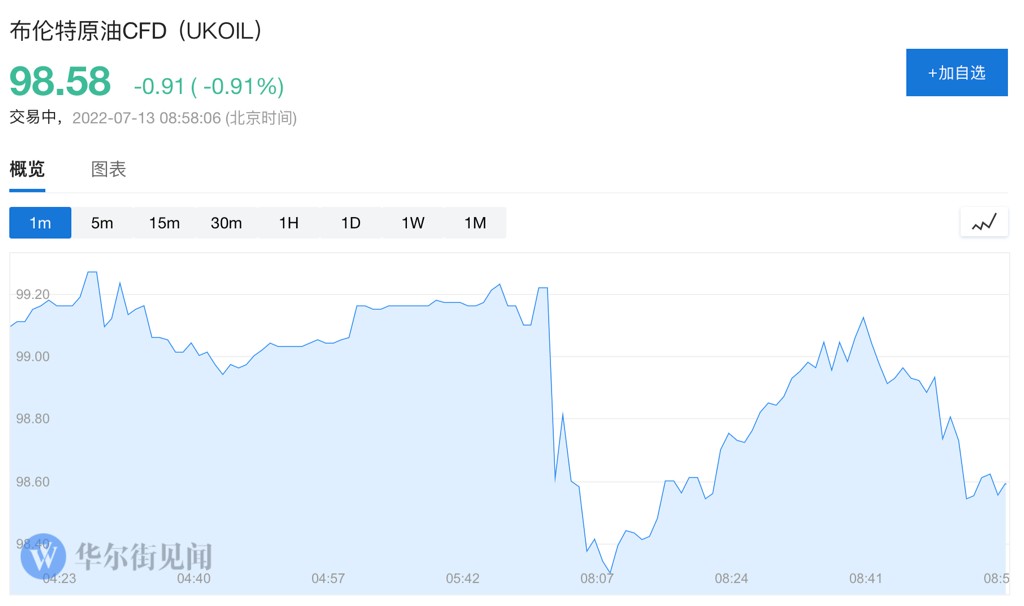Set chart to 1W timeframe

(413, 223)
